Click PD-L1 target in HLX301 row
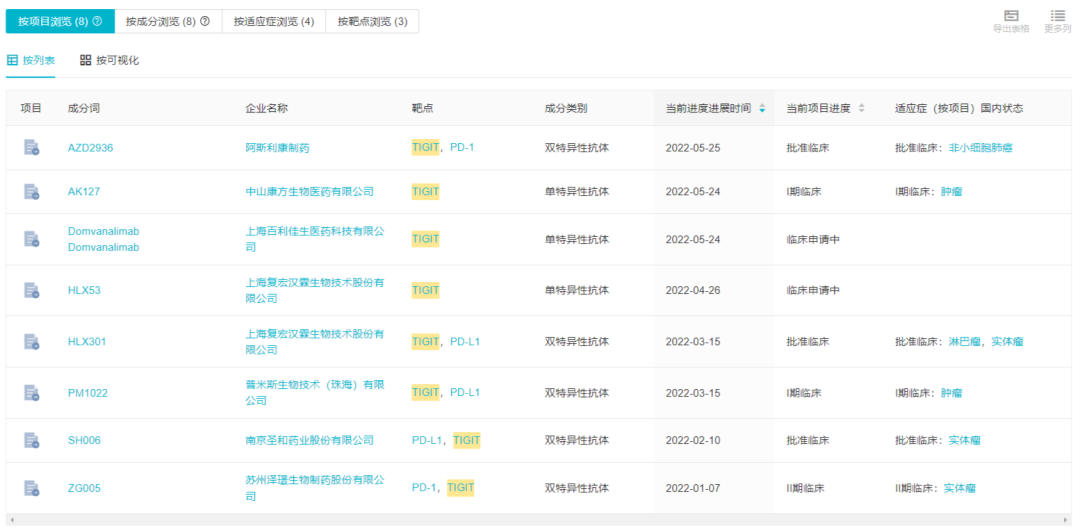This screenshot has width=1080, height=530. click(x=465, y=341)
